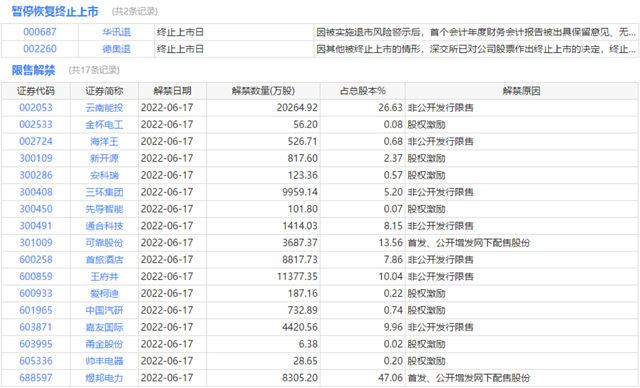Open 先导智能 stock link
This screenshot has width=640, height=388.
104,209
